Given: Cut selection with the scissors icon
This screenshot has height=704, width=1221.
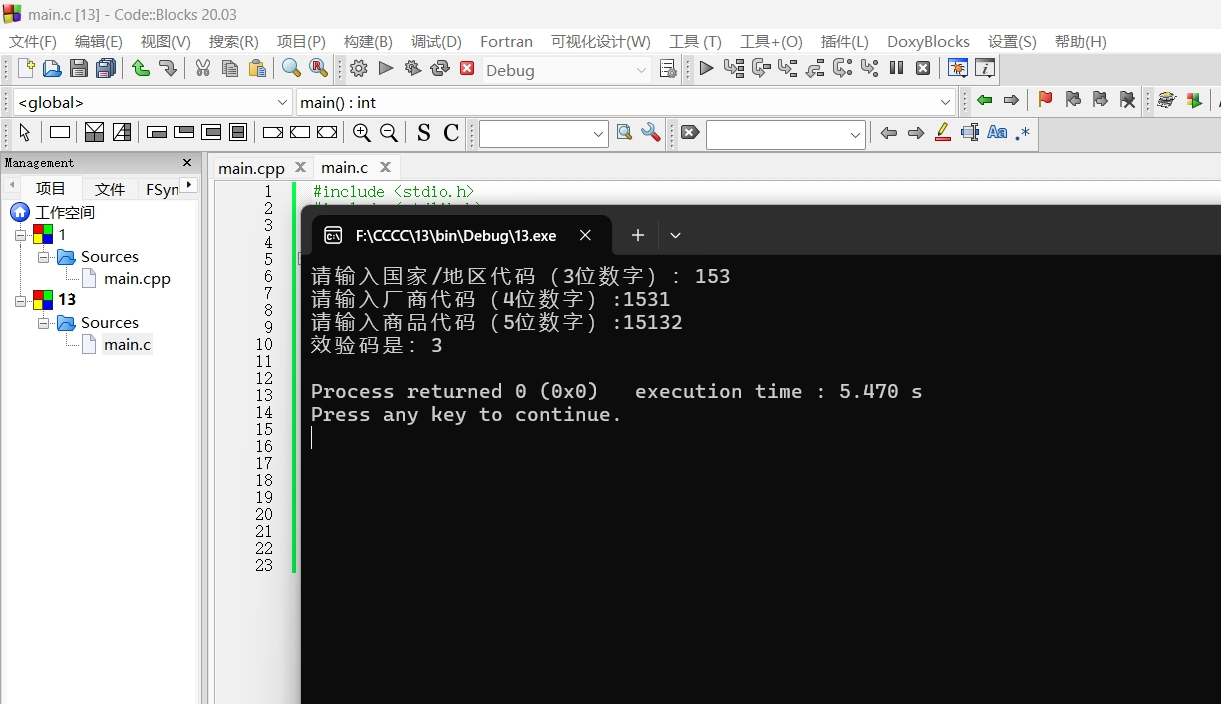Looking at the screenshot, I should click(203, 68).
